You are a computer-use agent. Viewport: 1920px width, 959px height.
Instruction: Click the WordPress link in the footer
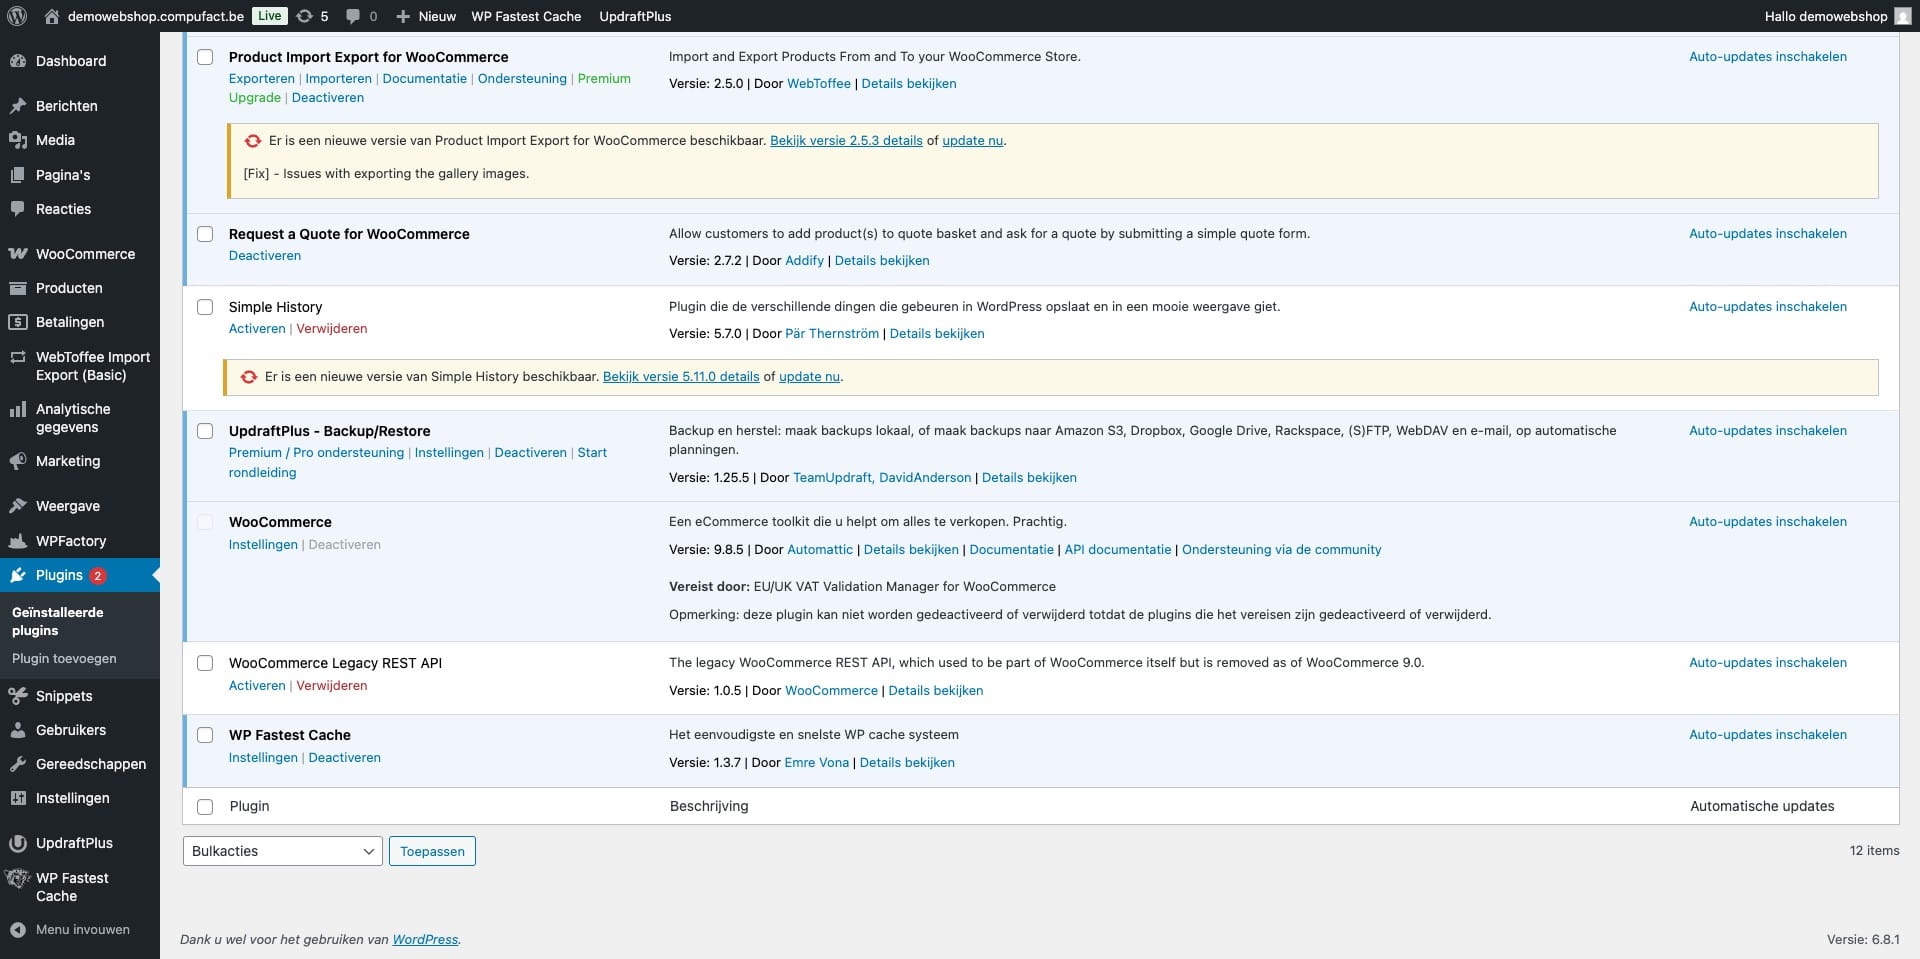click(425, 940)
